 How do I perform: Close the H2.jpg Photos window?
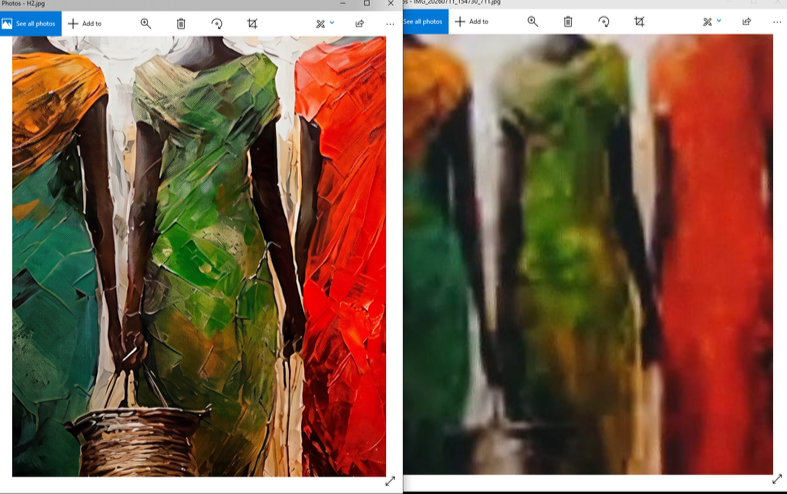coord(390,4)
